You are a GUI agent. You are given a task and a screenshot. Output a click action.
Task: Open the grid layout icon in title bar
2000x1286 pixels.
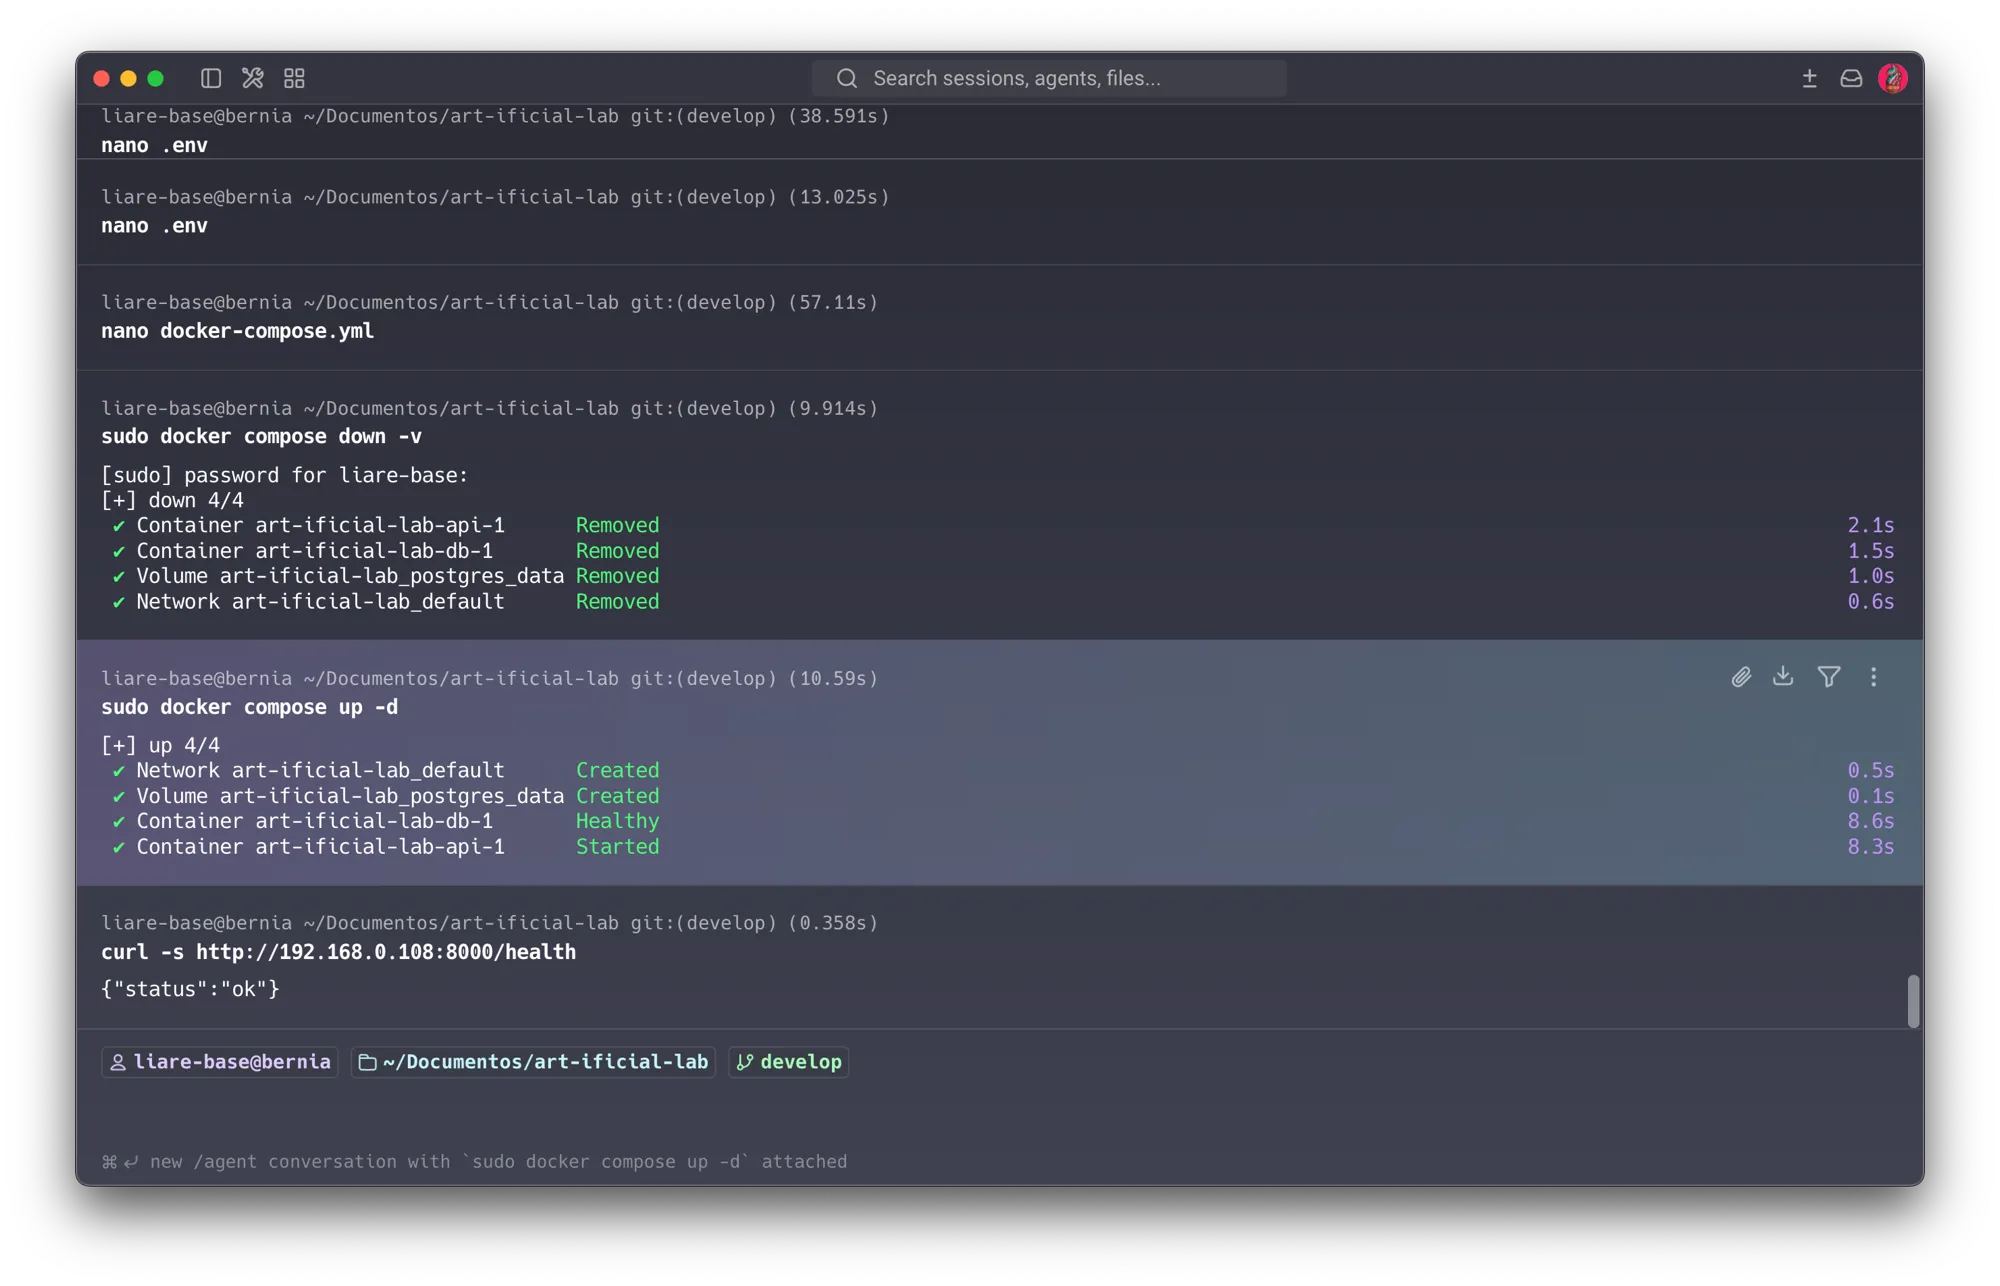tap(294, 78)
